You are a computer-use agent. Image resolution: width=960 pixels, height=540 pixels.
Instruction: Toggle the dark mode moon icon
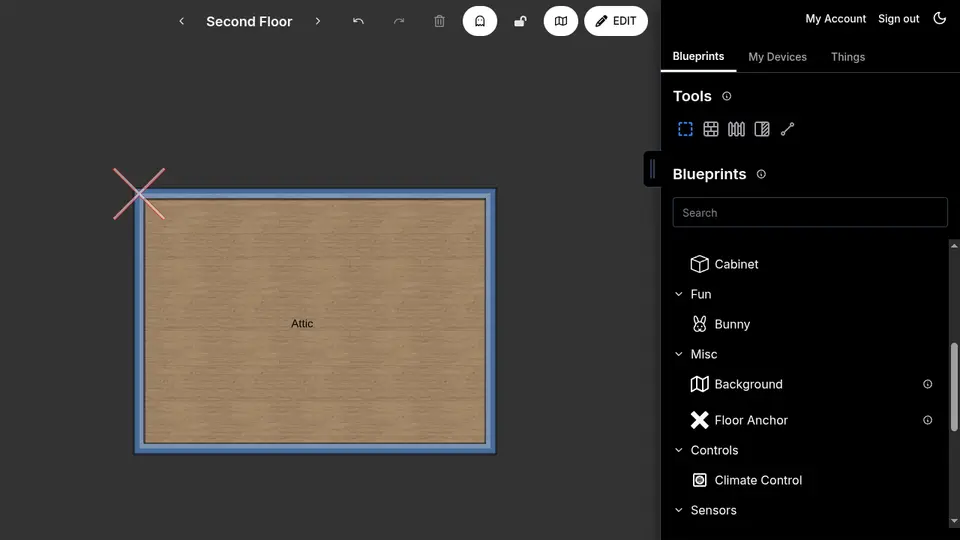(x=939, y=18)
